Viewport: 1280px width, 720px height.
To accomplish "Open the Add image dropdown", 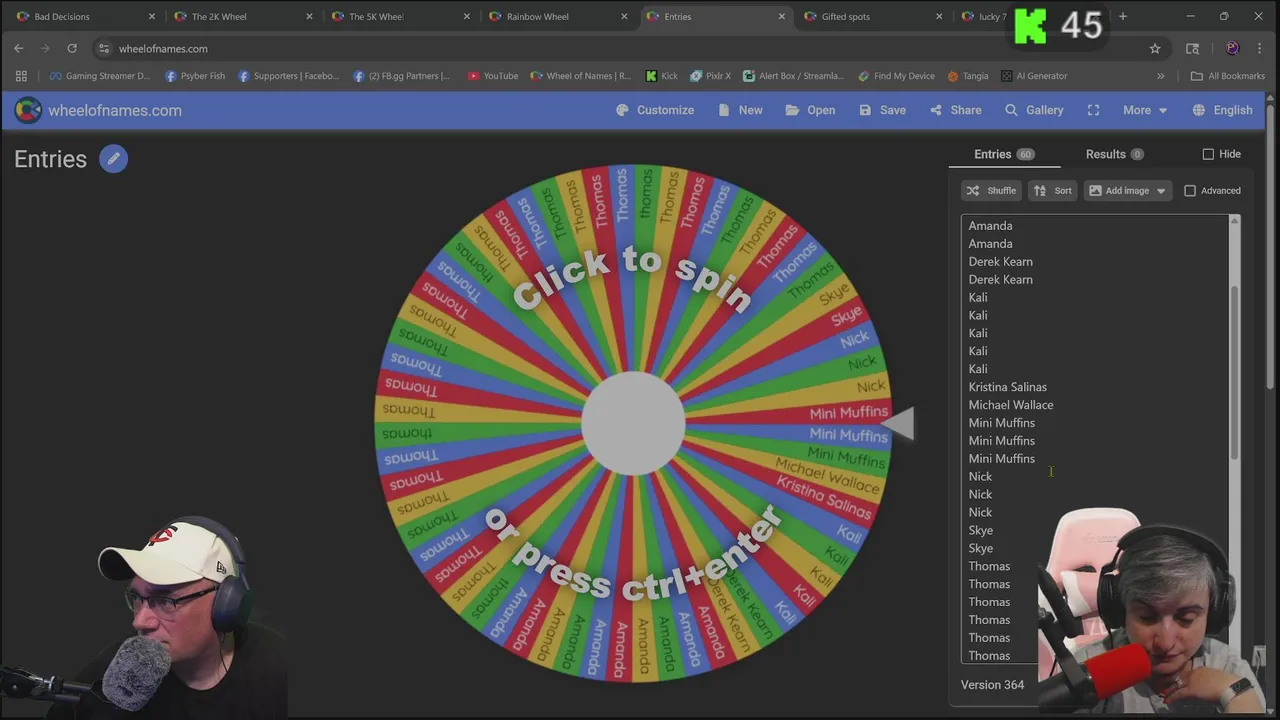I will pos(1127,190).
